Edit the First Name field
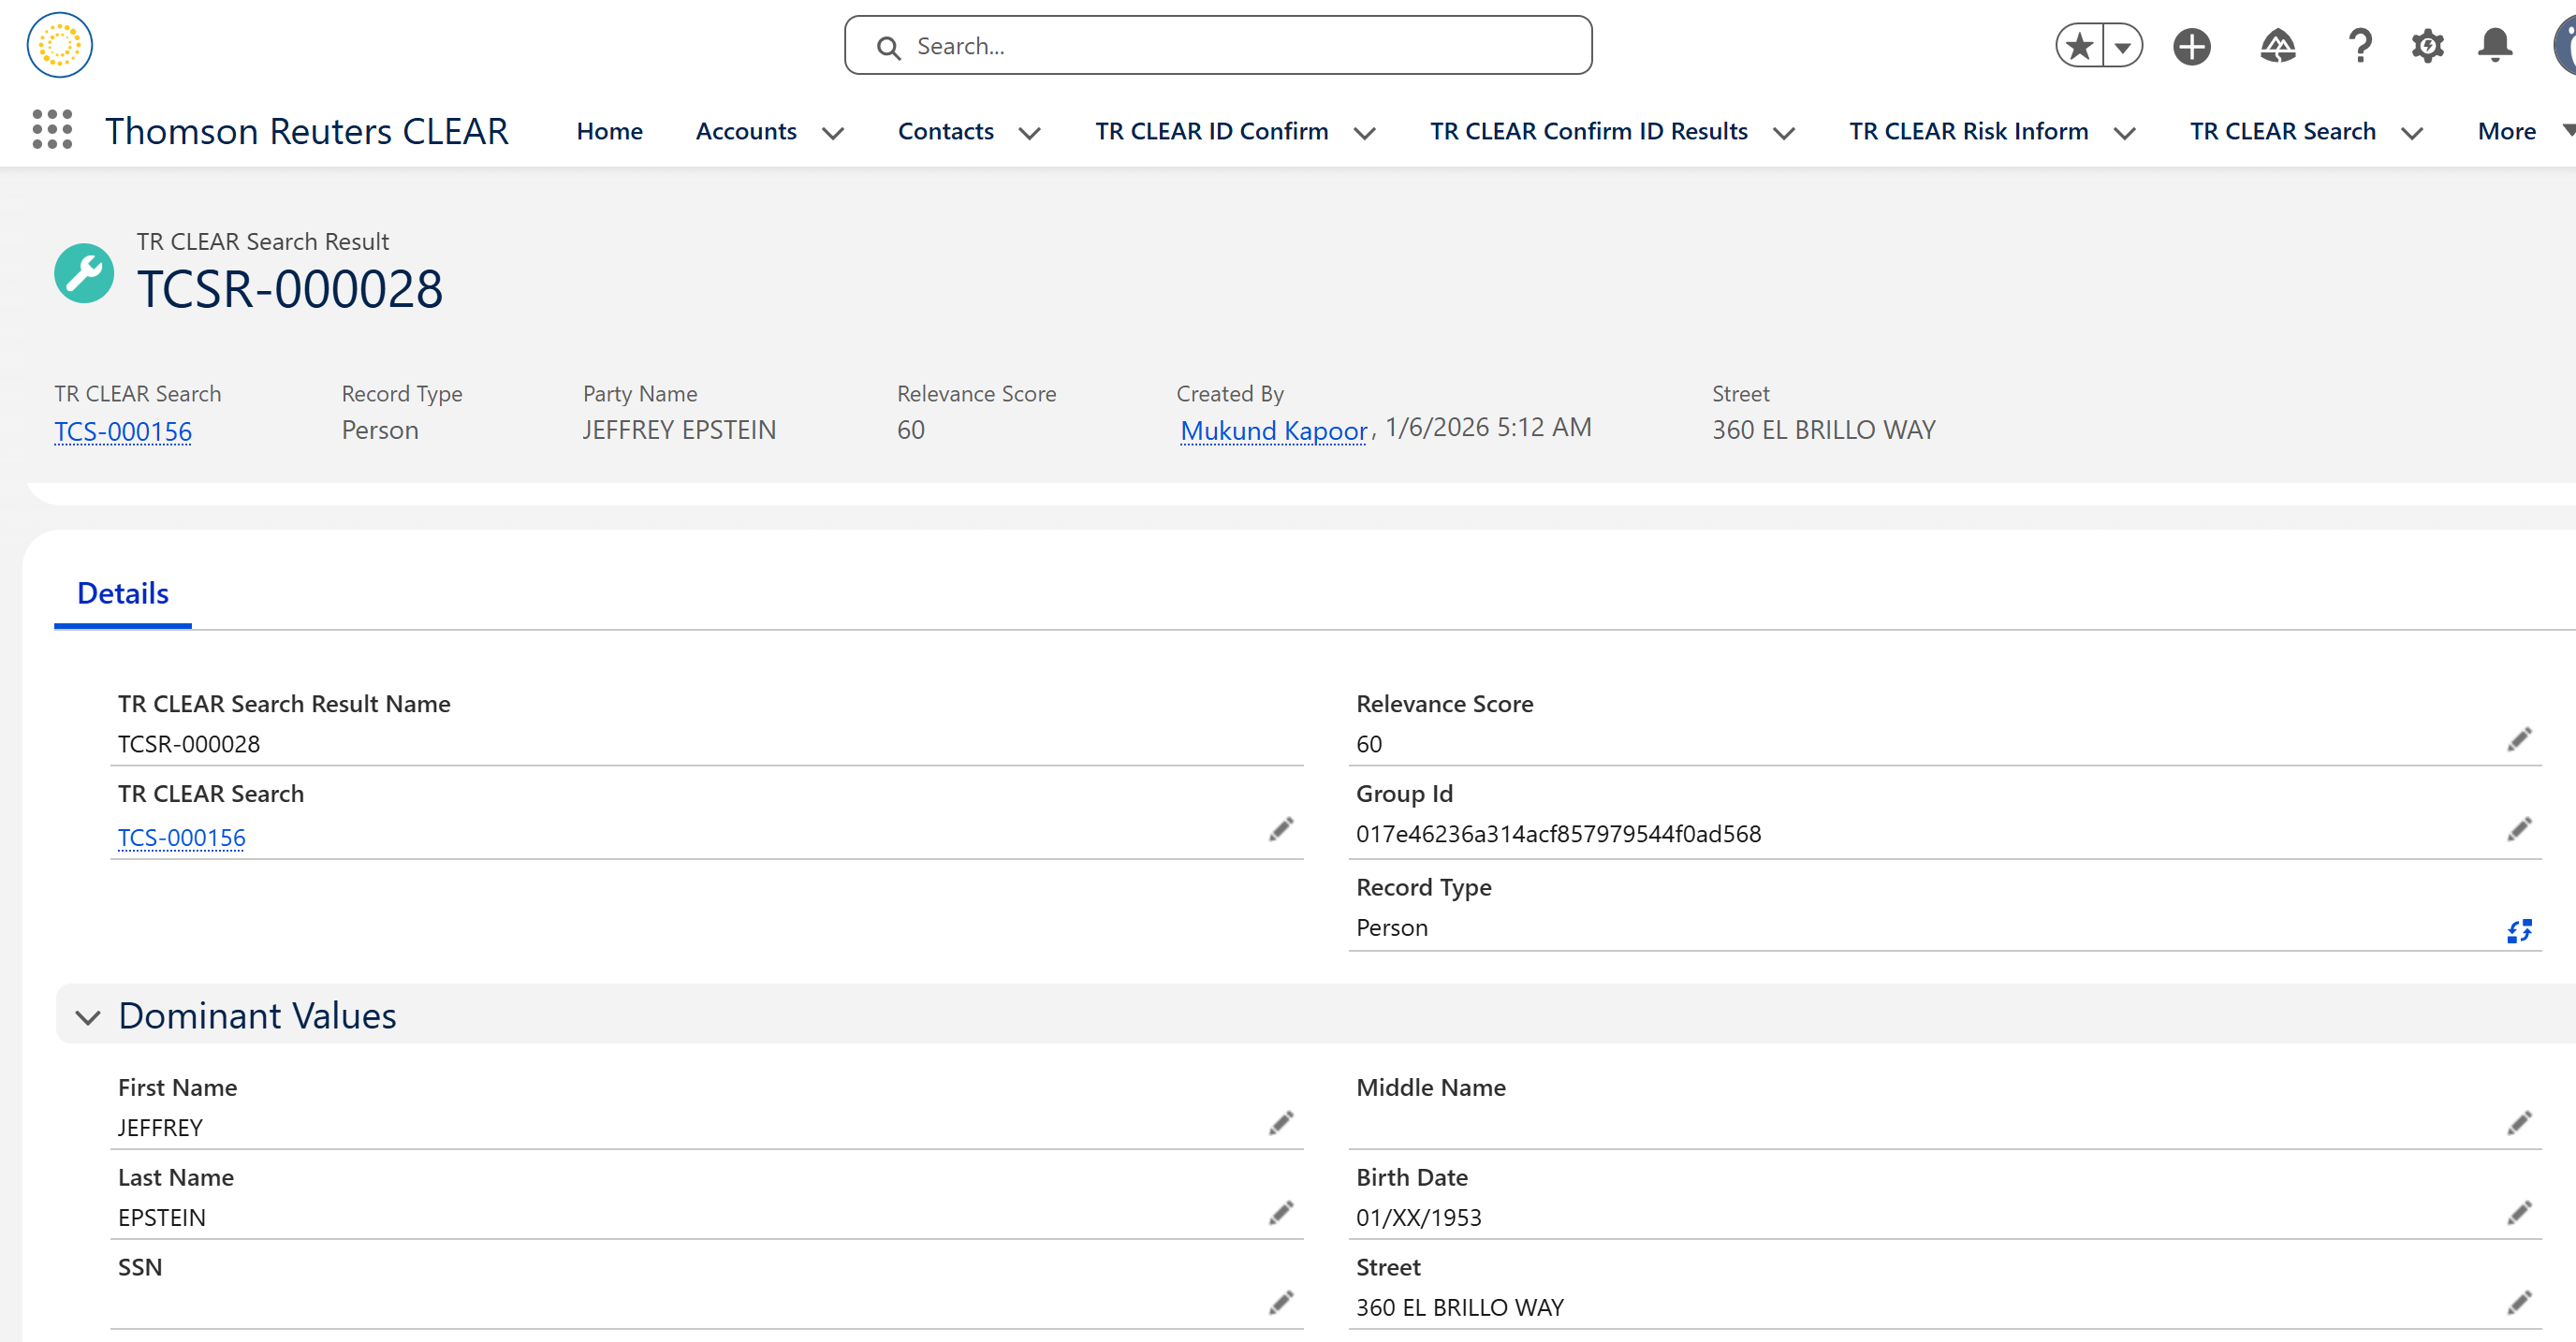This screenshot has width=2576, height=1342. (1281, 1123)
